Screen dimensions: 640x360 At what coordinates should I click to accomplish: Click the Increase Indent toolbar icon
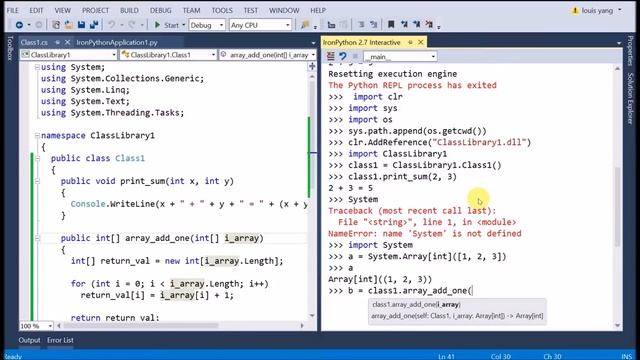(x=373, y=25)
